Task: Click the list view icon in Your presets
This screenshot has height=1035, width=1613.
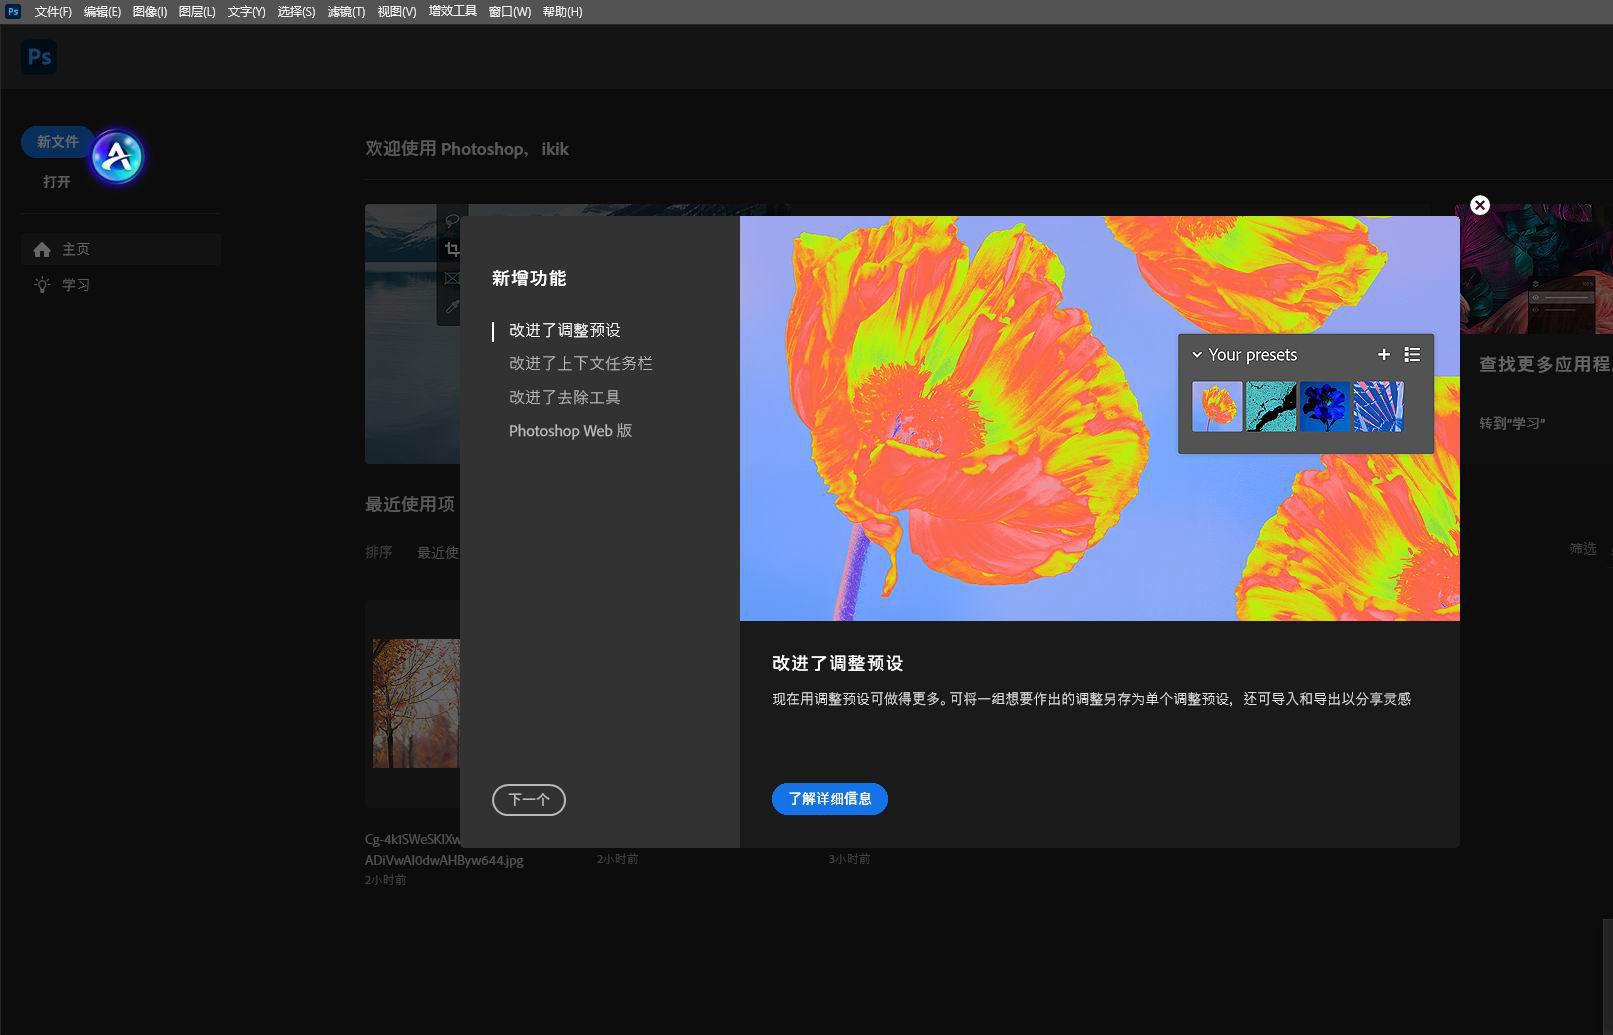Action: pos(1412,354)
